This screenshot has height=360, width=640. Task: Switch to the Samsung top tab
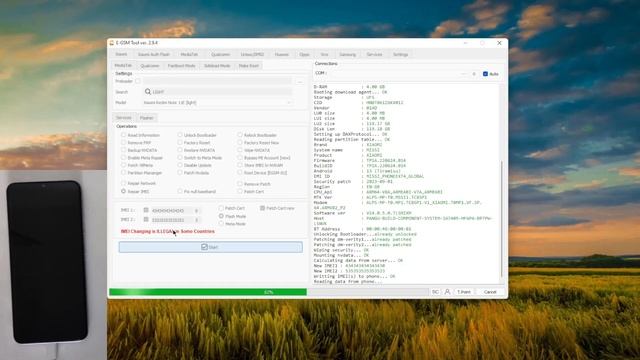(x=347, y=54)
